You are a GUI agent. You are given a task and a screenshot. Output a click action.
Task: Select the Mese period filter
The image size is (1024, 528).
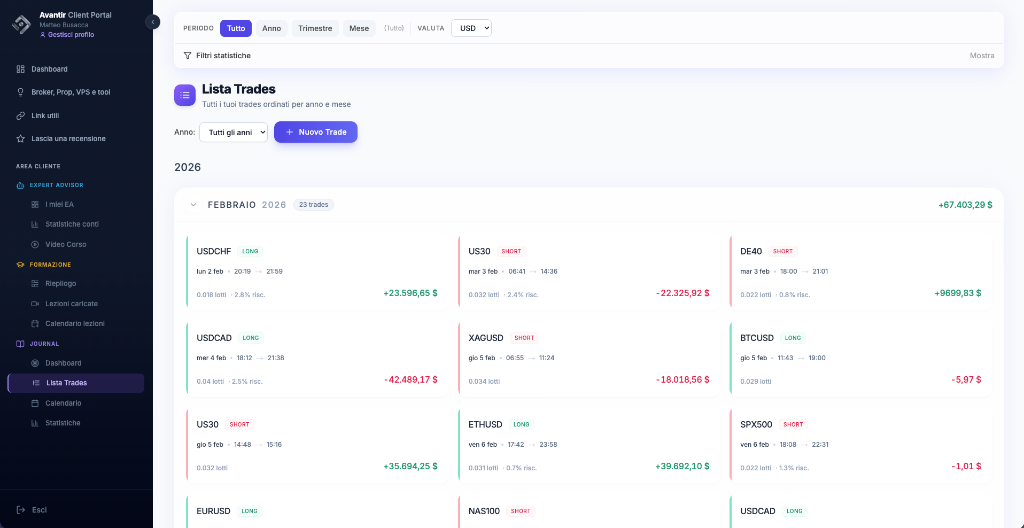(359, 28)
